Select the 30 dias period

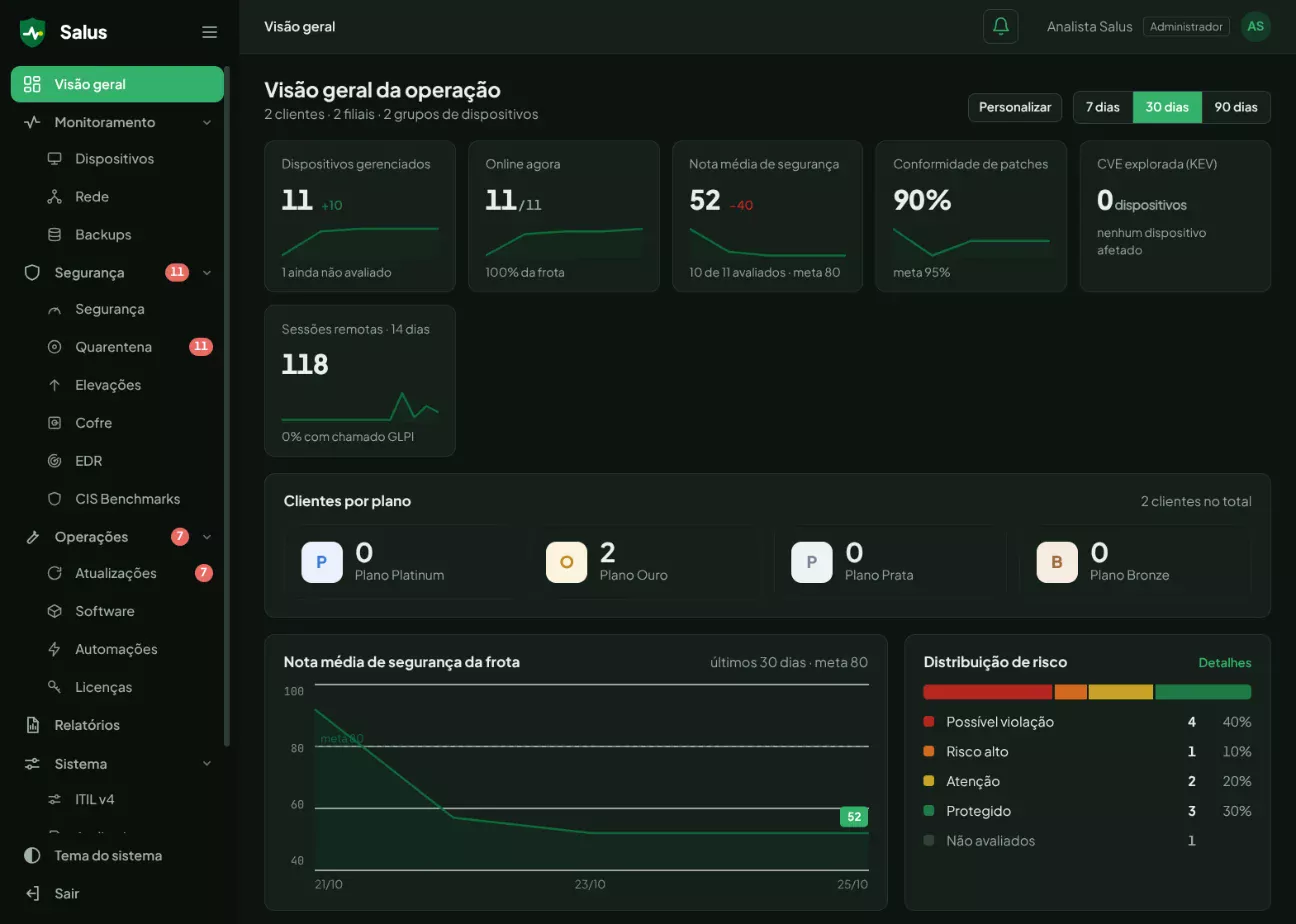click(x=1167, y=107)
